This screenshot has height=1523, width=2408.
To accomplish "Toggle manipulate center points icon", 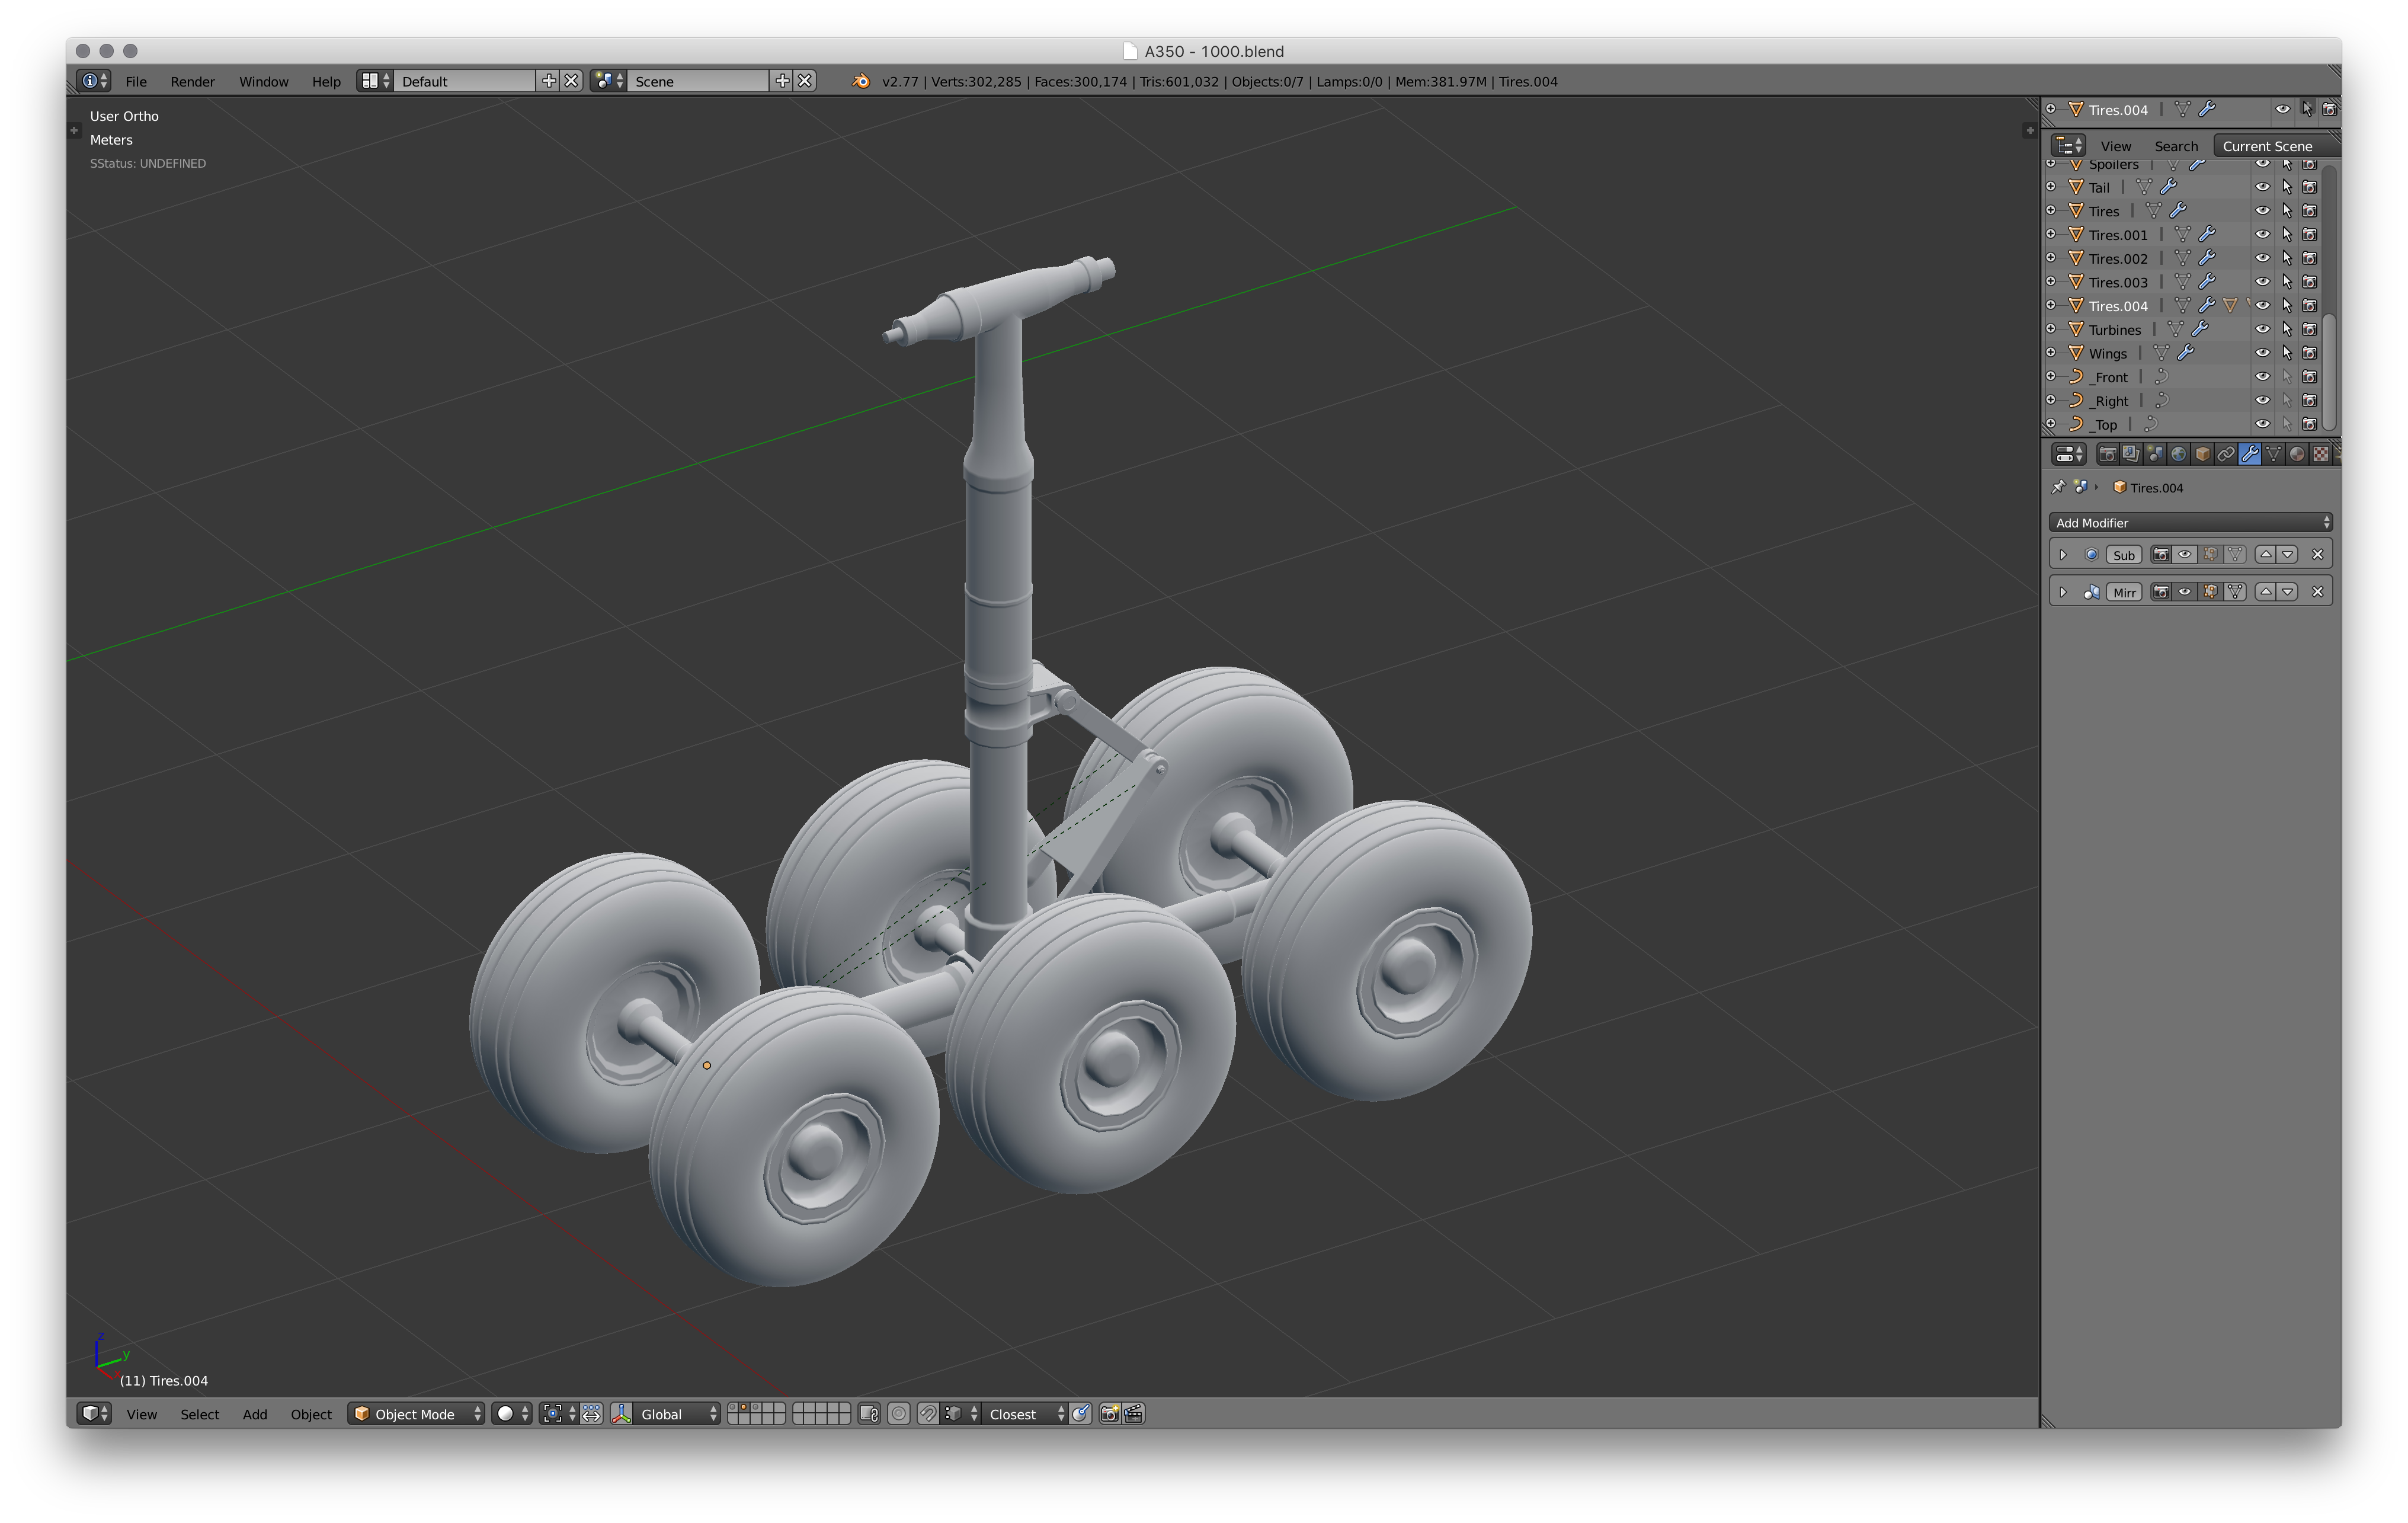I will (592, 1413).
